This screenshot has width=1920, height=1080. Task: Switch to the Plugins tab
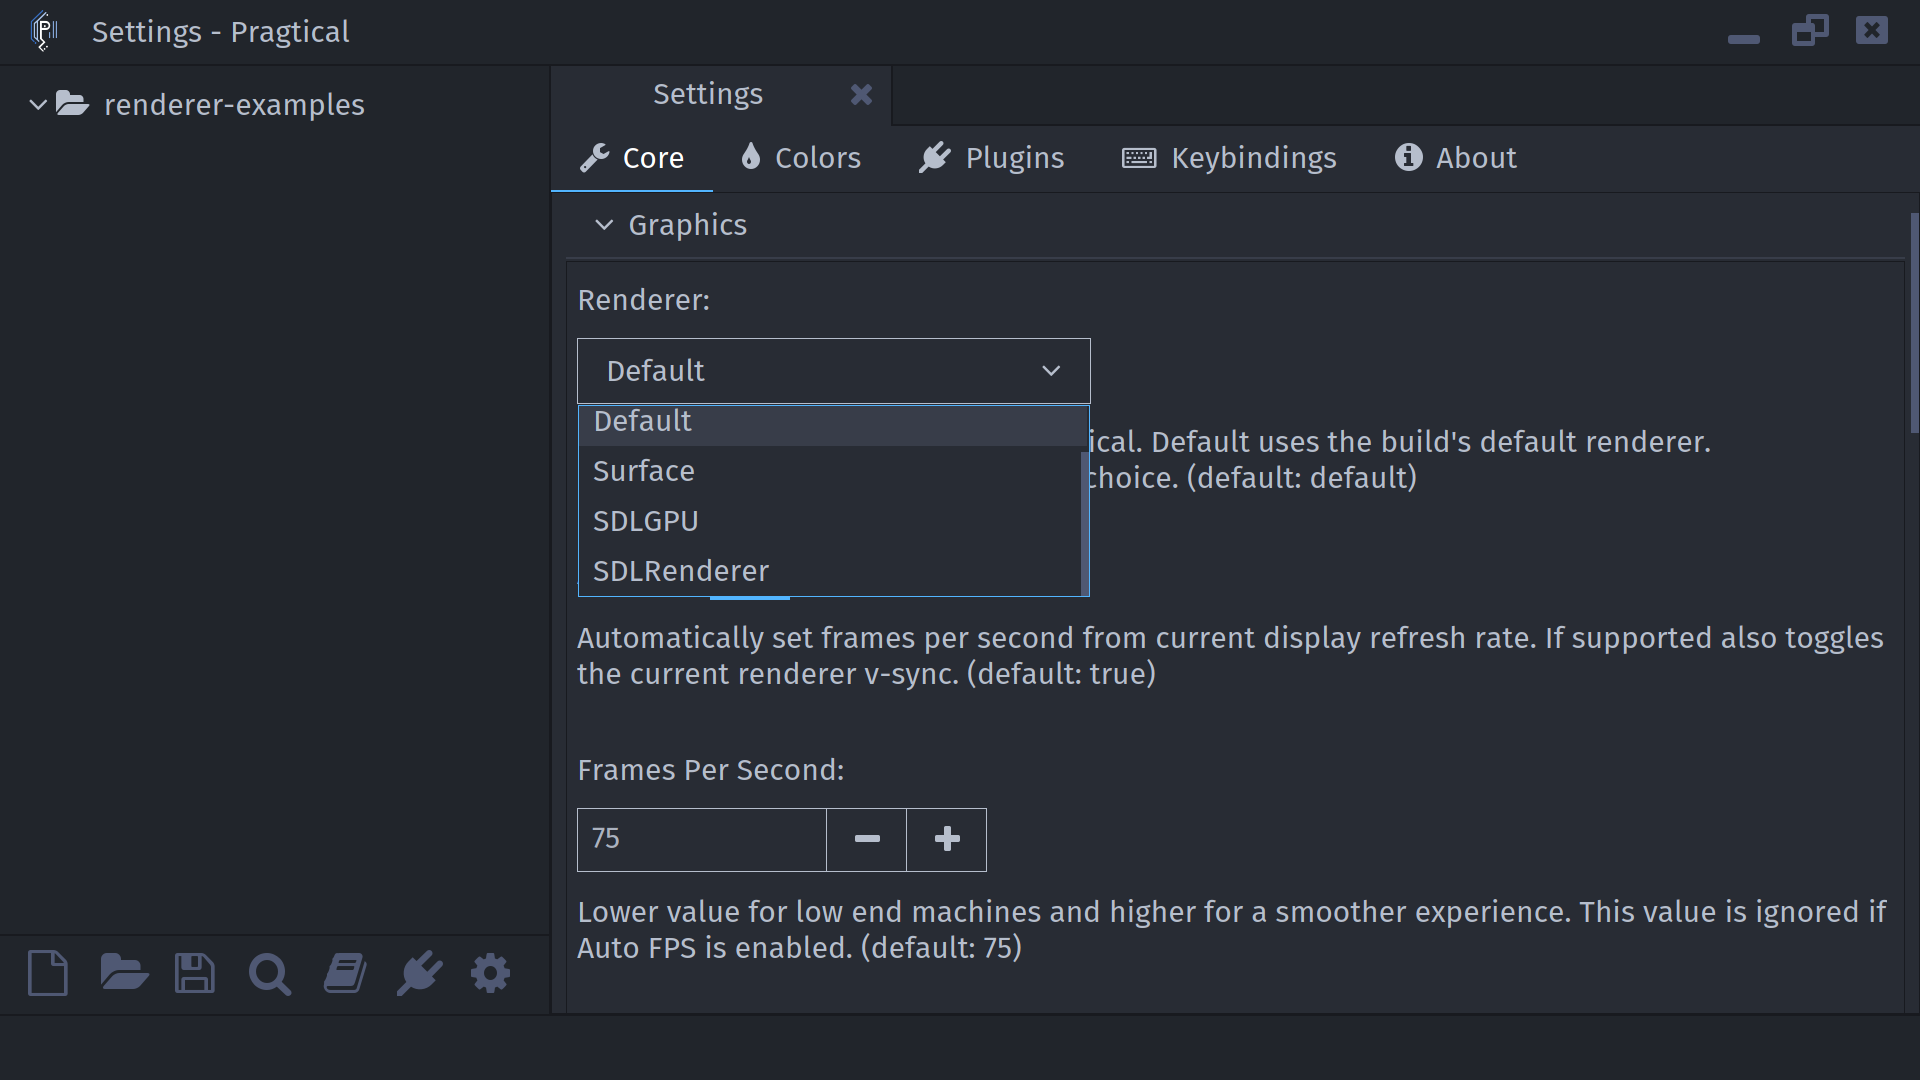(x=991, y=158)
